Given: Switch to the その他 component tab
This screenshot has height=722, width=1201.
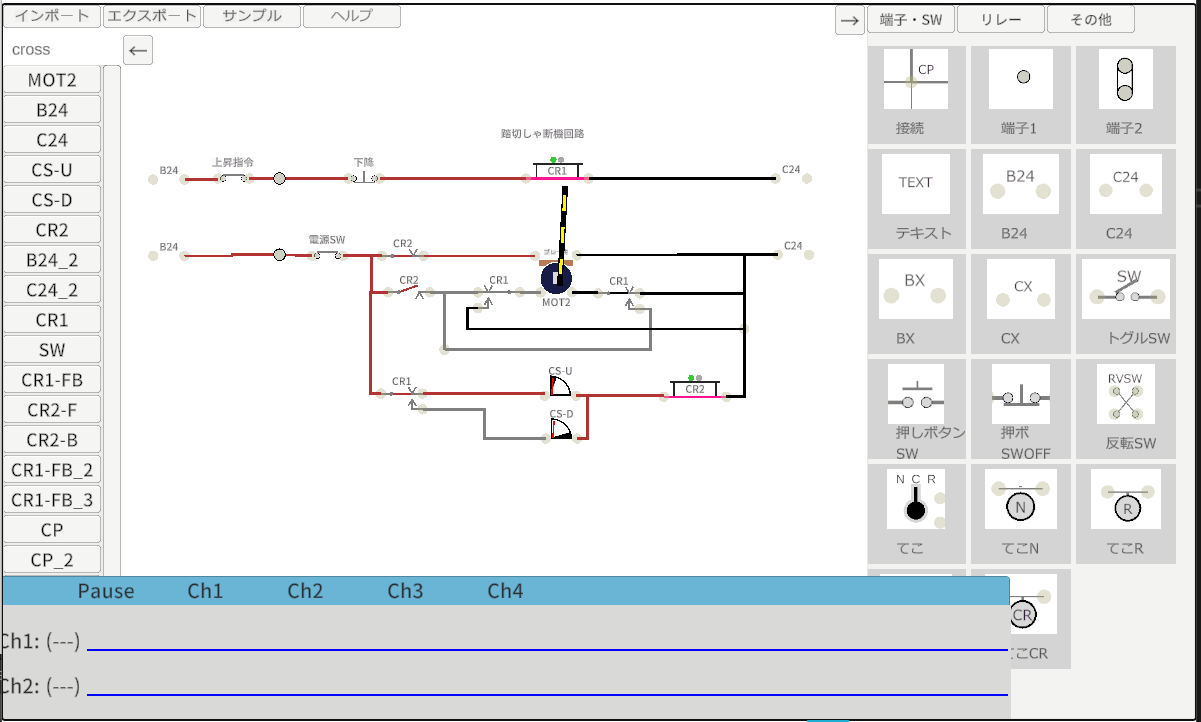Looking at the screenshot, I should pos(1092,19).
